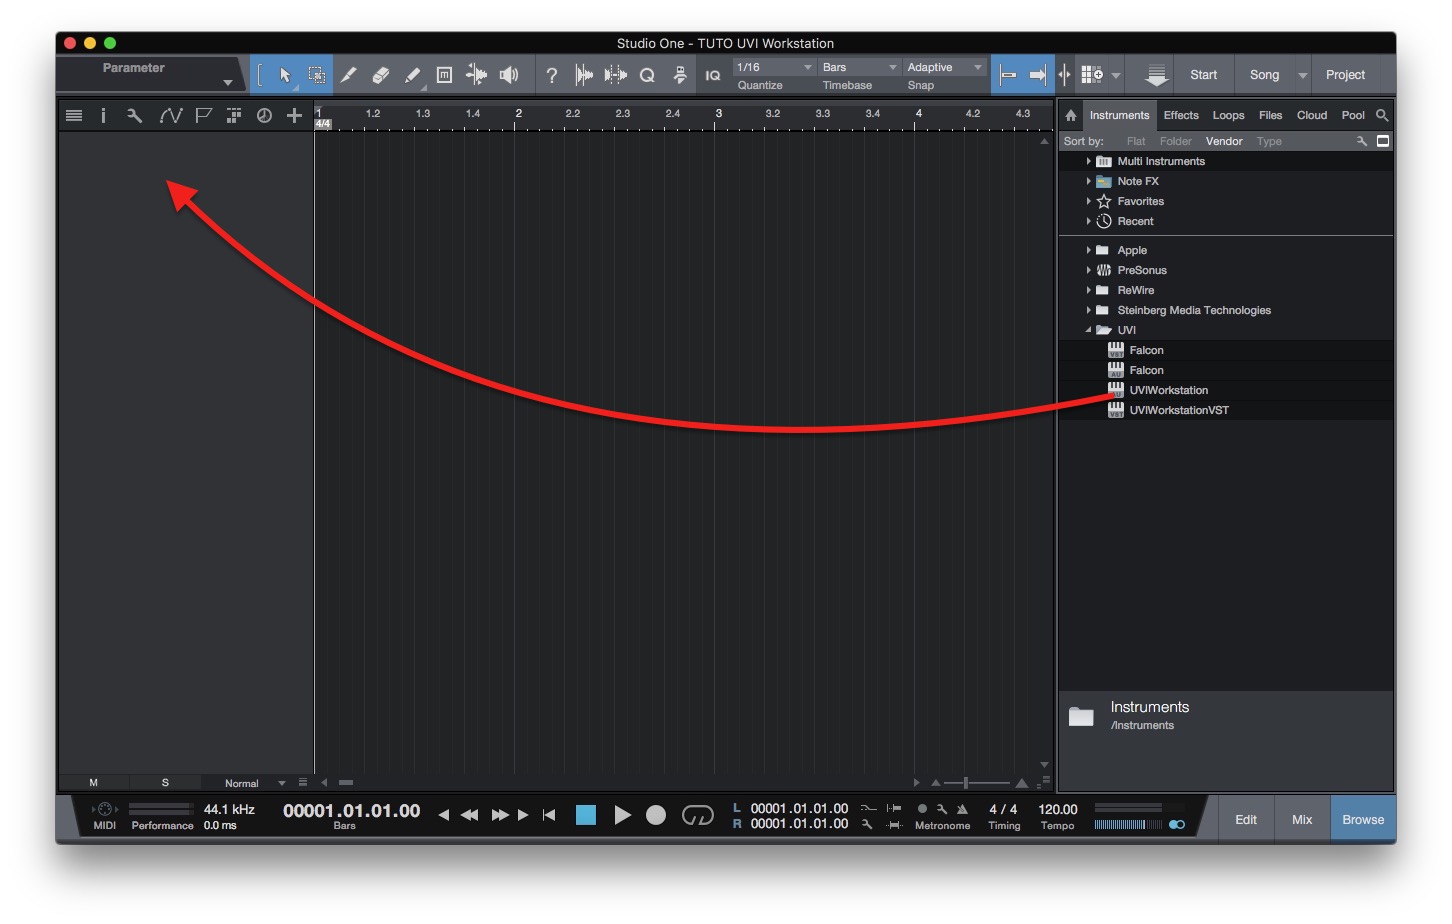Go to browser home icon
This screenshot has height=924, width=1452.
pos(1071,115)
